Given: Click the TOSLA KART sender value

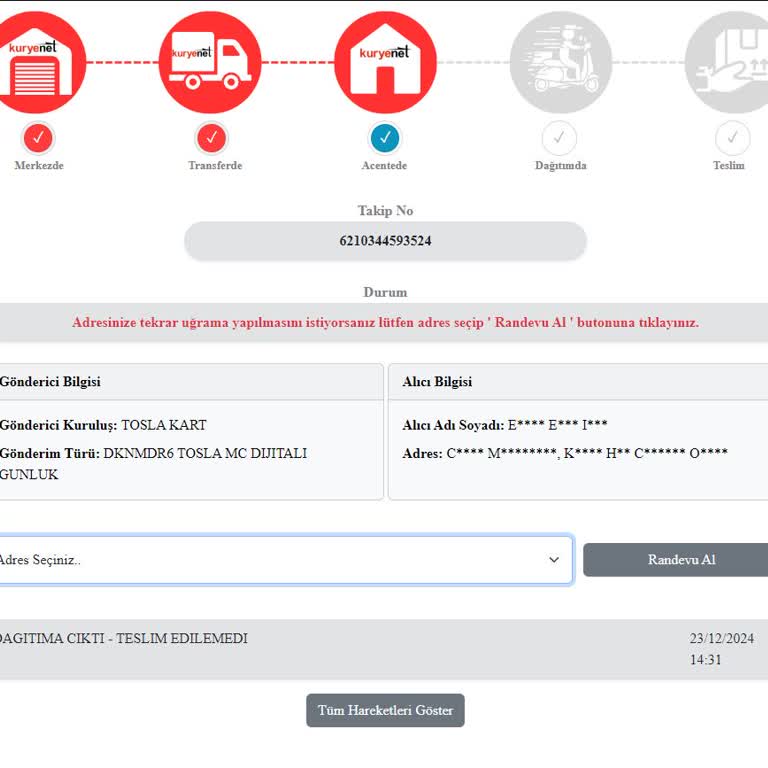Looking at the screenshot, I should point(164,425).
